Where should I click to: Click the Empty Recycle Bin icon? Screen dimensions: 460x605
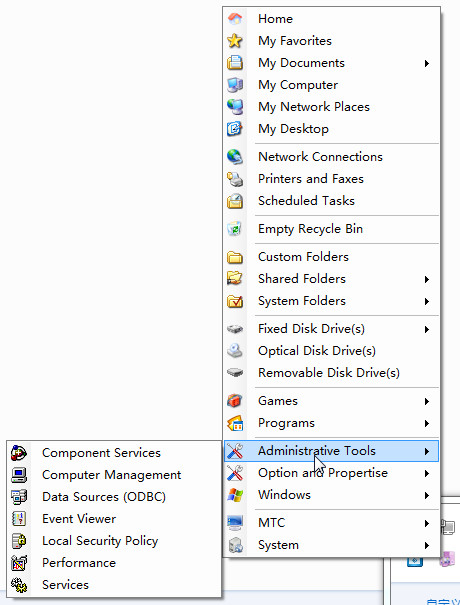click(235, 229)
